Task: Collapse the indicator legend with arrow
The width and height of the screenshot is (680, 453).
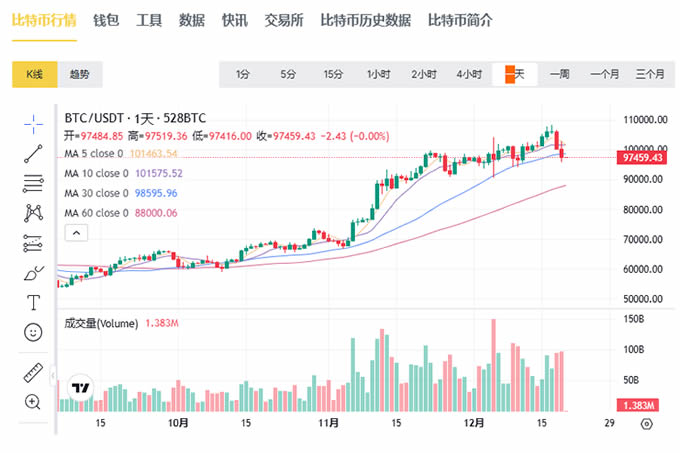Action: click(x=75, y=232)
